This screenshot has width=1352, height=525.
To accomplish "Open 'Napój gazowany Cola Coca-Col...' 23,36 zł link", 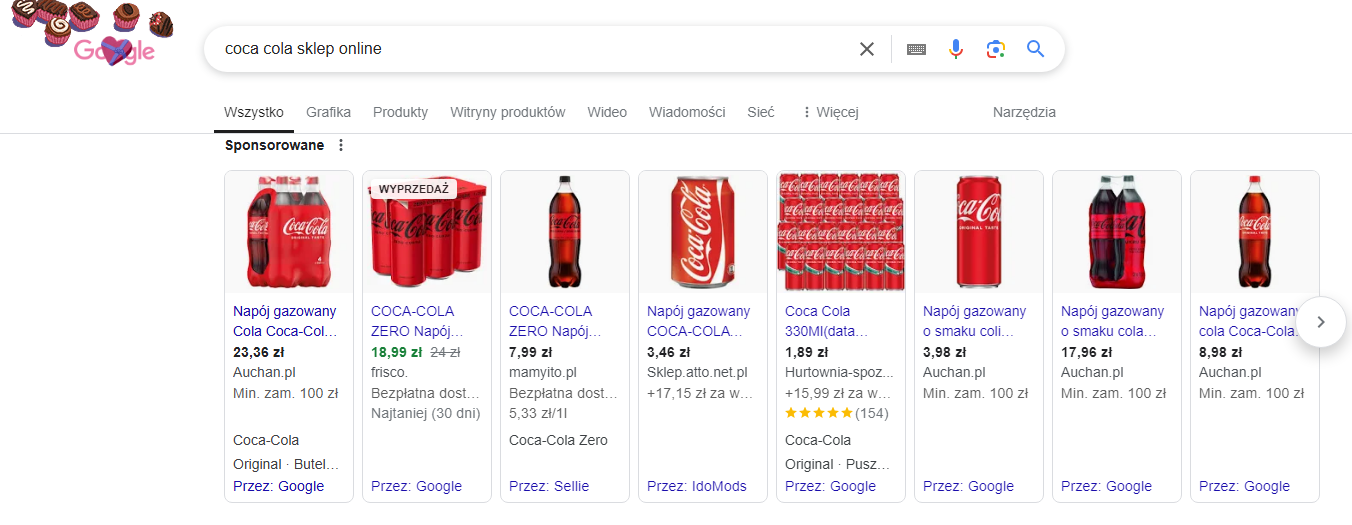I will [285, 321].
